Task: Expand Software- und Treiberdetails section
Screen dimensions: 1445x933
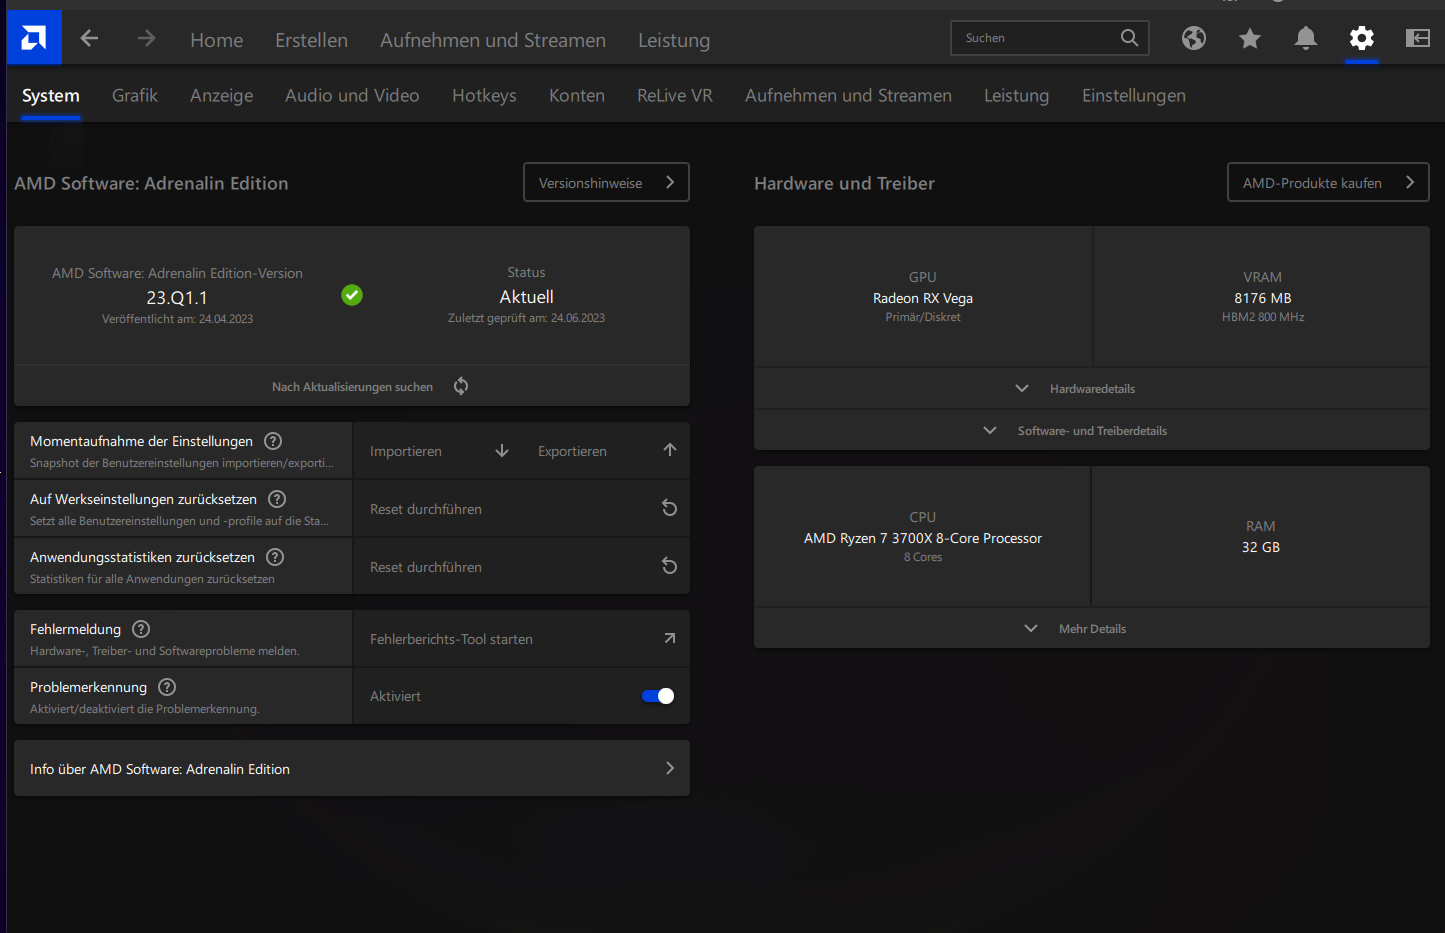Action: (1092, 431)
